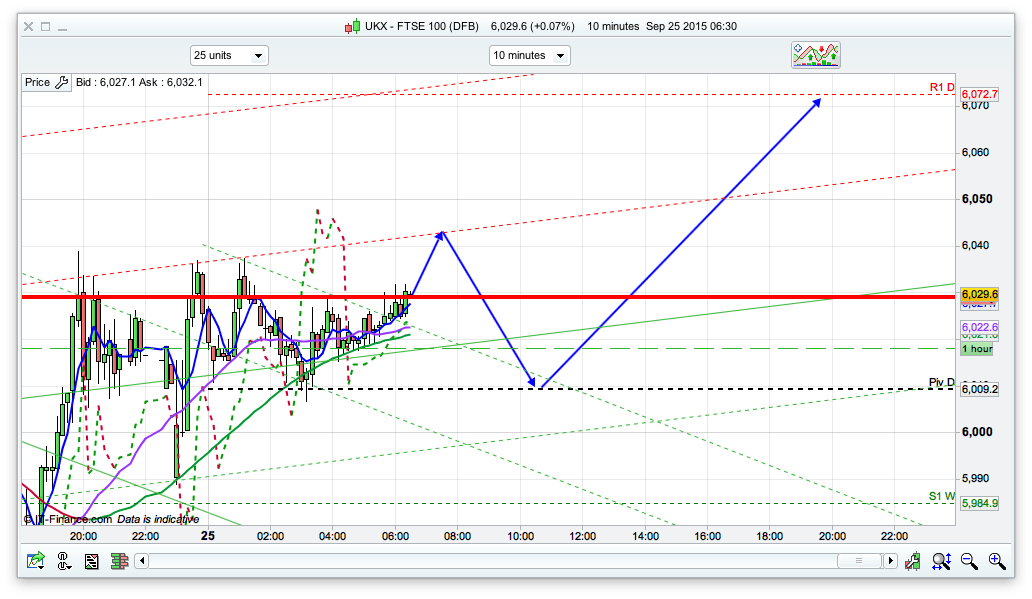Viewport: 1032px width, 599px height.
Task: Click the zoom-fit magnifier with arrows
Action: click(x=941, y=561)
